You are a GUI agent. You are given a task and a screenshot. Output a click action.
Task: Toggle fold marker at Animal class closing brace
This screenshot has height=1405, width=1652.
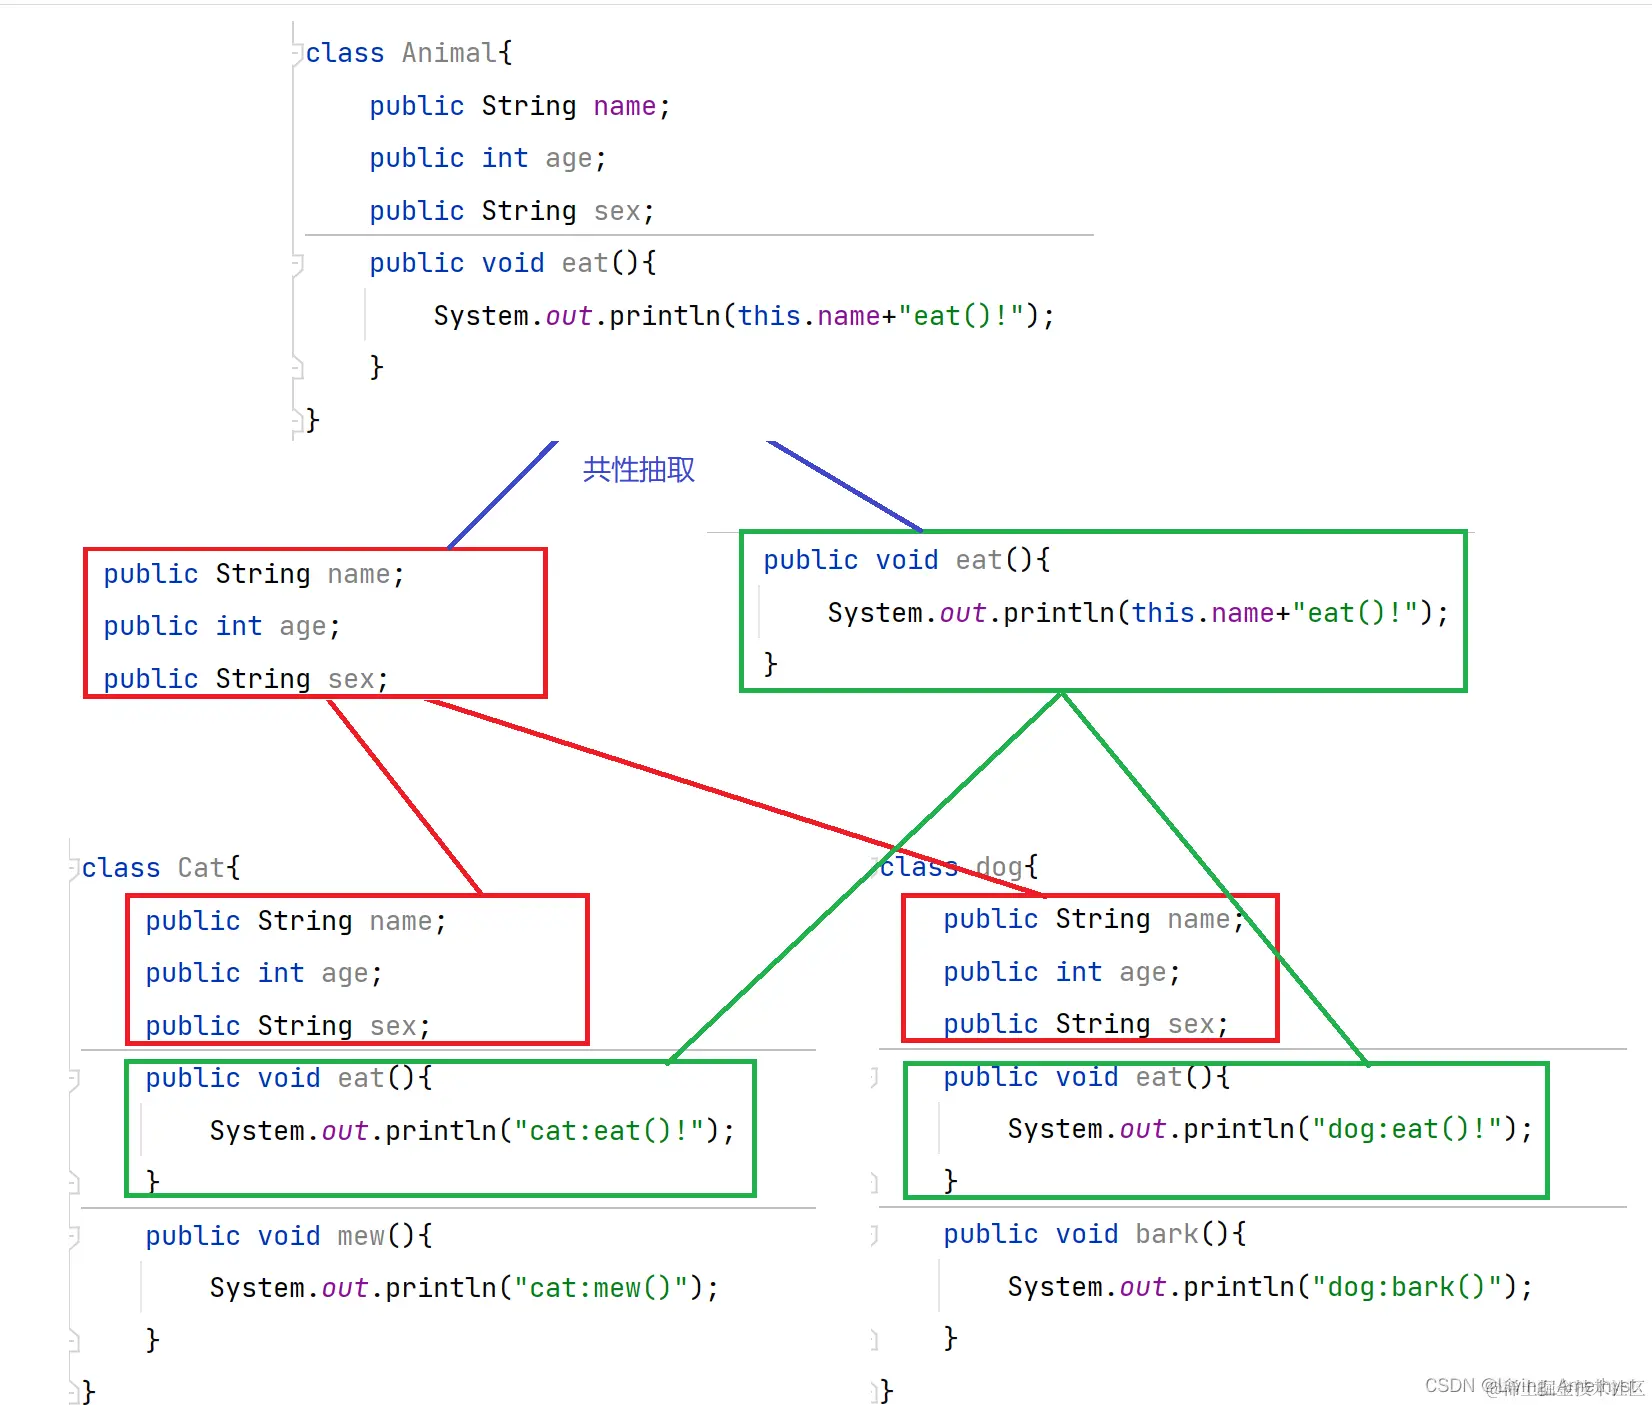(x=297, y=420)
